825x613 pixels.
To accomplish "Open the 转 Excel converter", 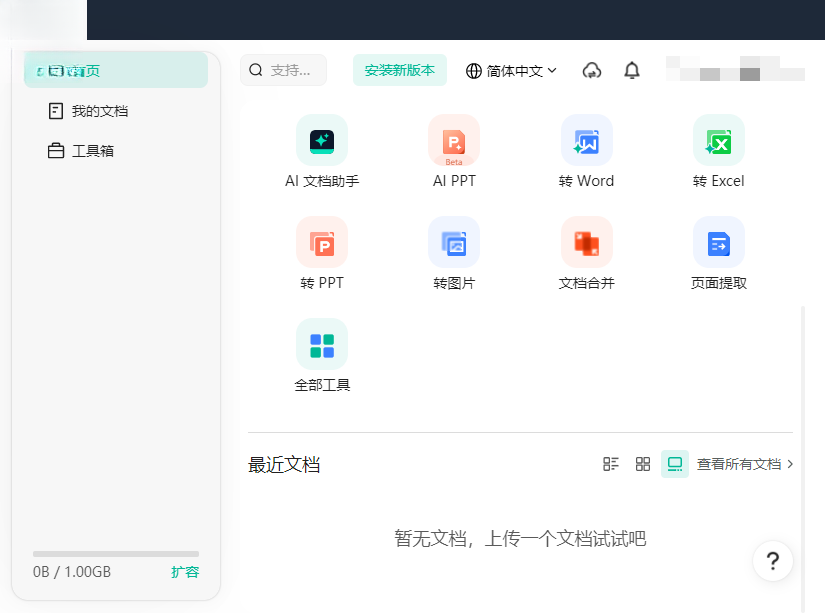I will tap(719, 152).
